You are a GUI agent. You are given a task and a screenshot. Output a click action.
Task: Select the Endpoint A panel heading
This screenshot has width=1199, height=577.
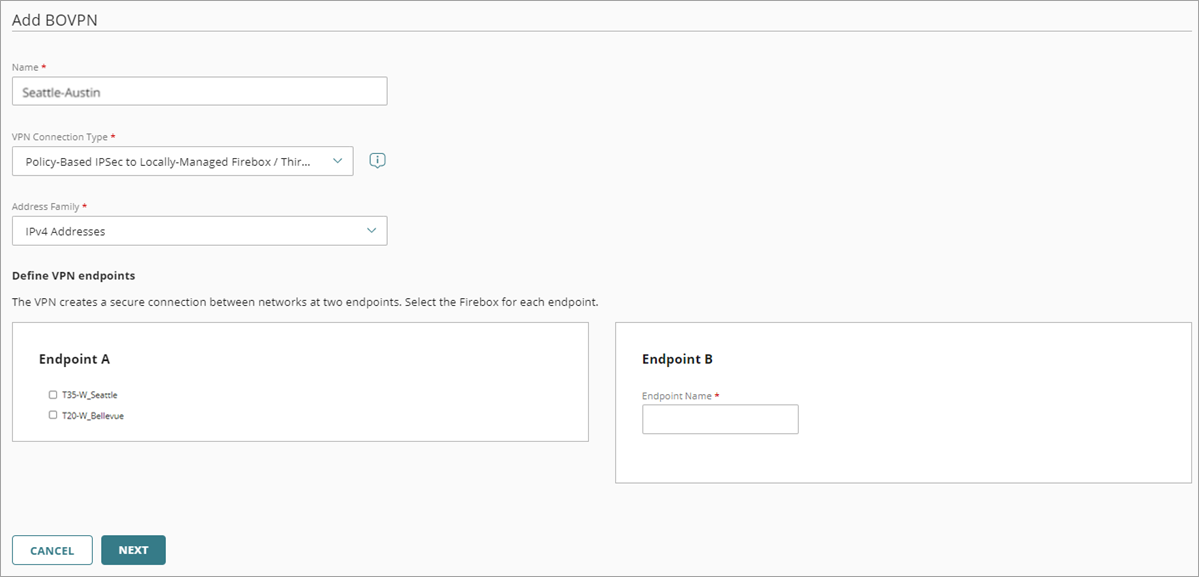[74, 358]
